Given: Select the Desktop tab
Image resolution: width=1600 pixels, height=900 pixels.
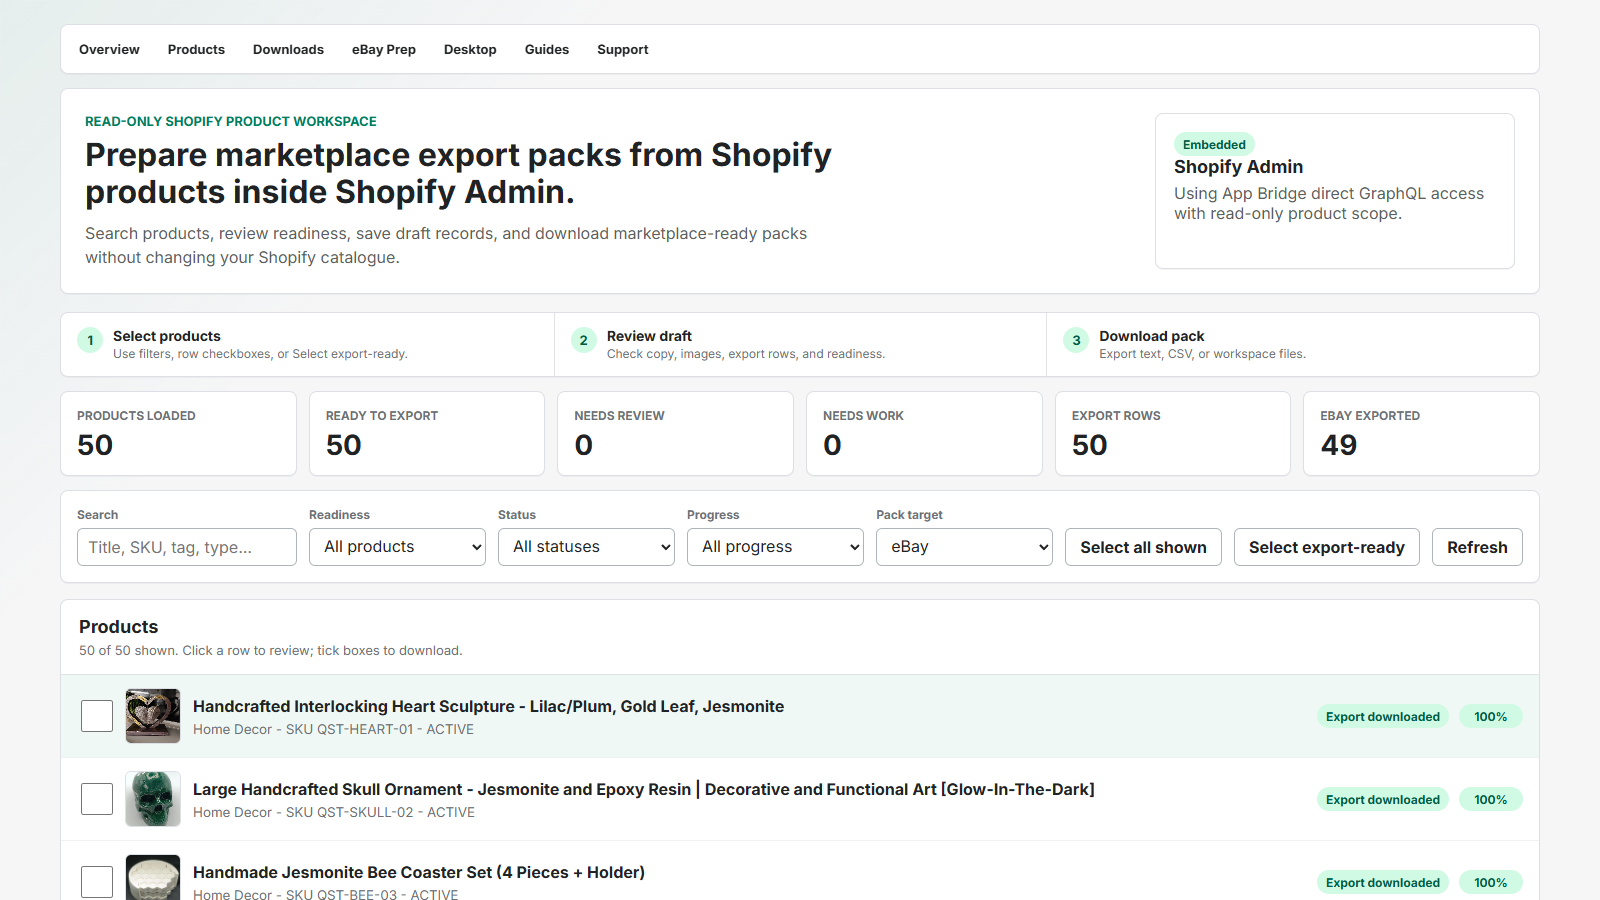Looking at the screenshot, I should (470, 49).
